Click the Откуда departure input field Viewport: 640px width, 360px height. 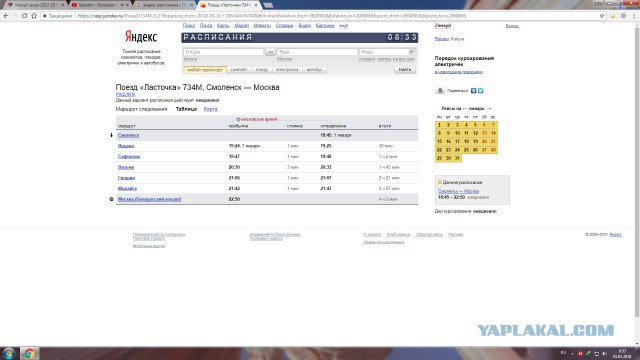click(x=224, y=52)
